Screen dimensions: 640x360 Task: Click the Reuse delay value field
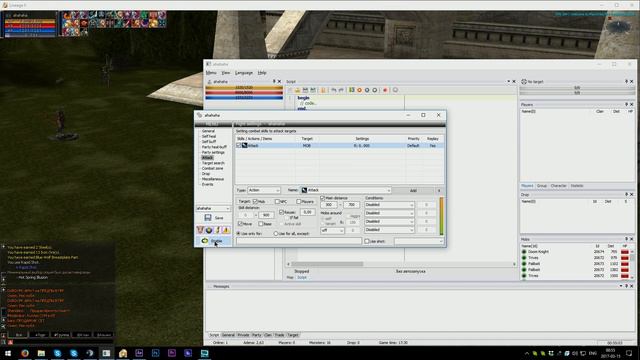pyautogui.click(x=307, y=212)
